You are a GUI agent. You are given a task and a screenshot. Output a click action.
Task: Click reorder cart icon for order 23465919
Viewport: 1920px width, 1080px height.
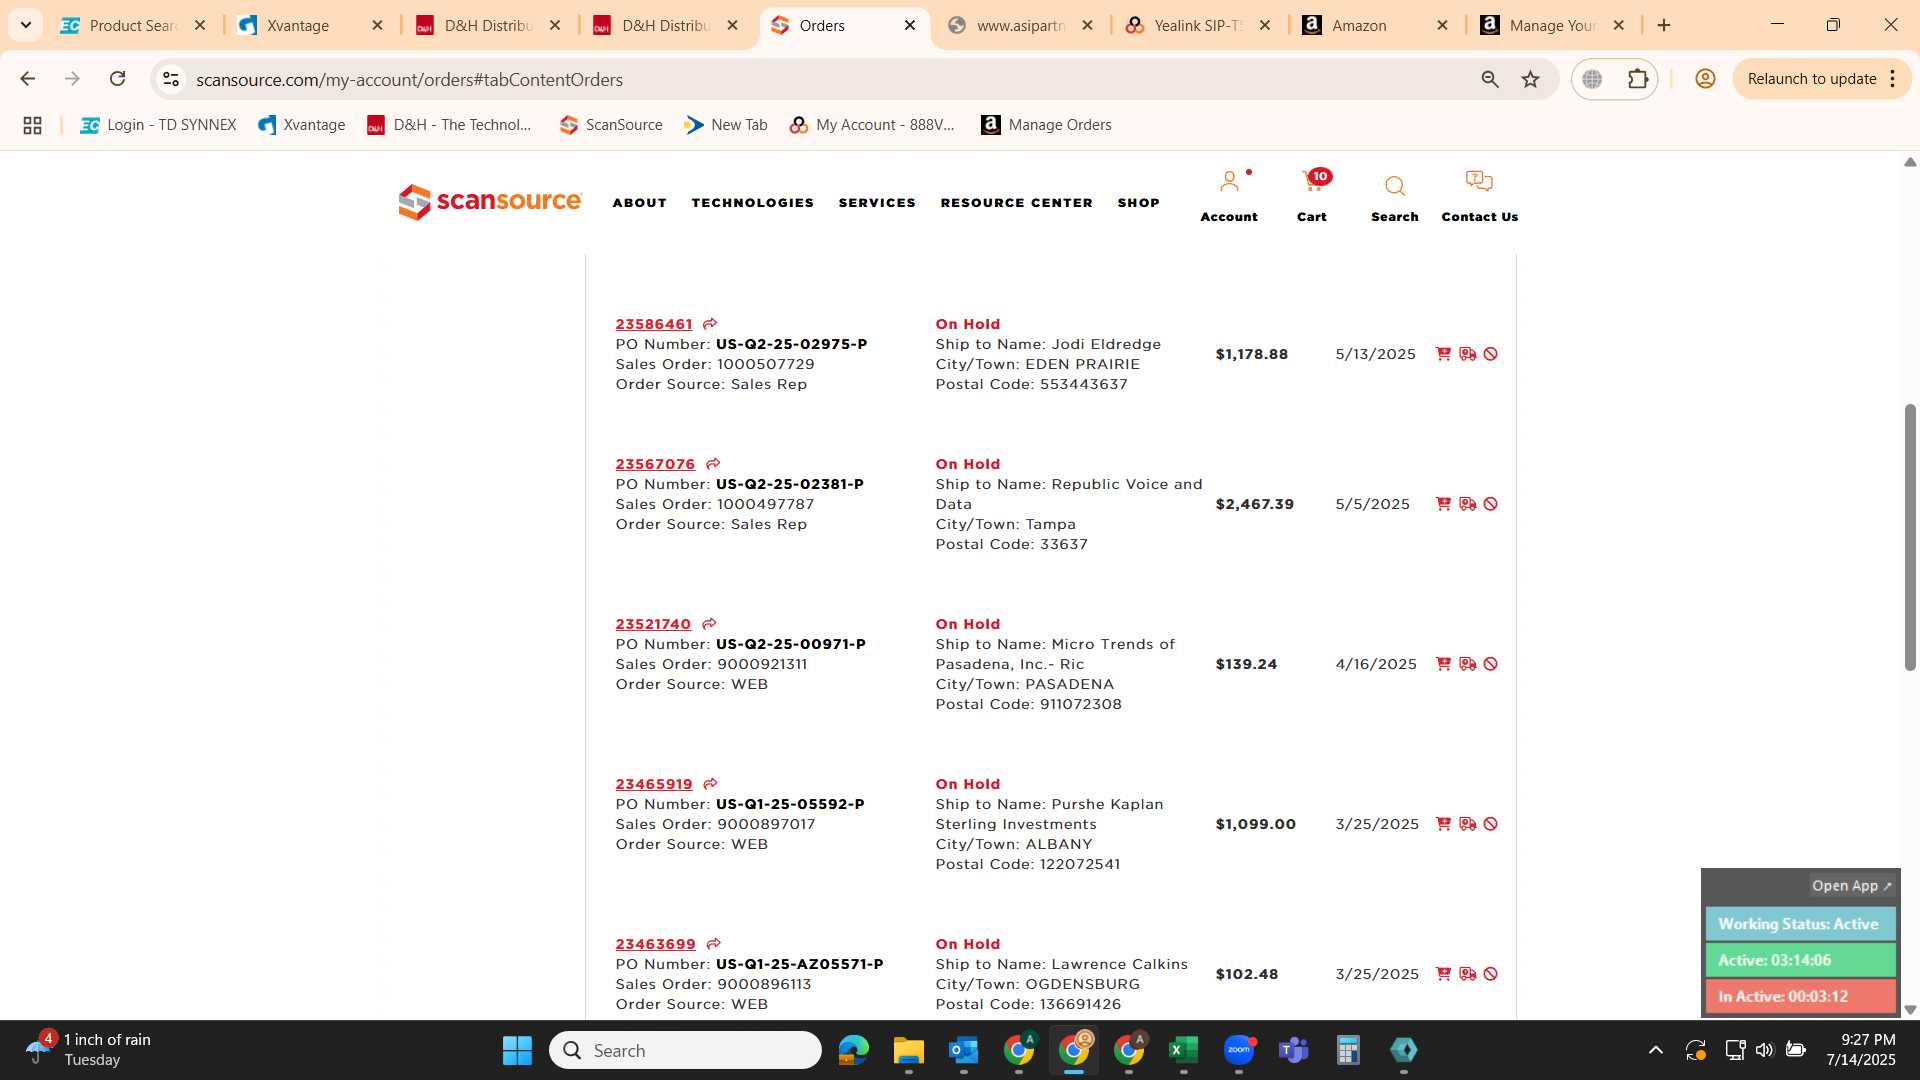pyautogui.click(x=1443, y=824)
